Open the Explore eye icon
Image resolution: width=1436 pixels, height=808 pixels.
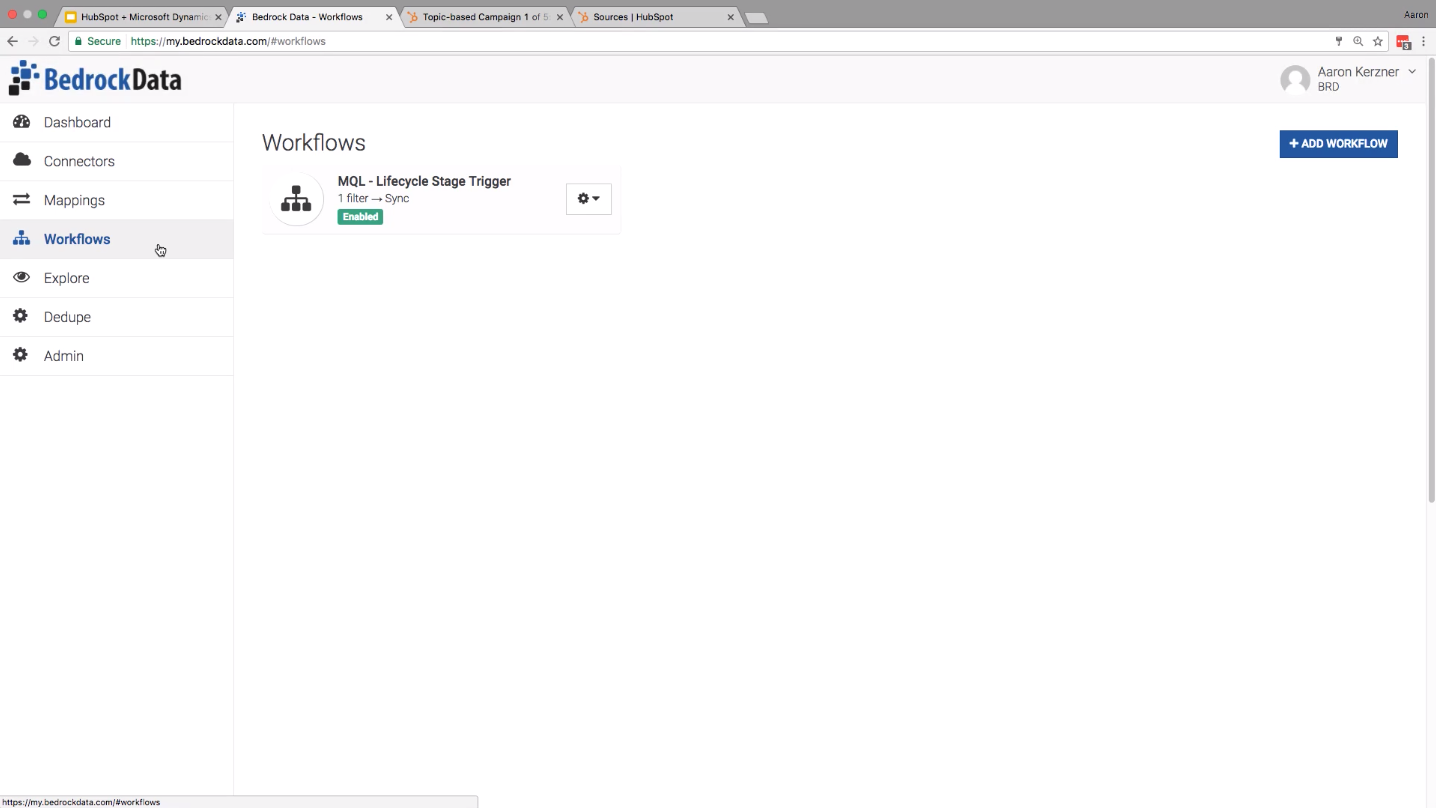click(21, 277)
